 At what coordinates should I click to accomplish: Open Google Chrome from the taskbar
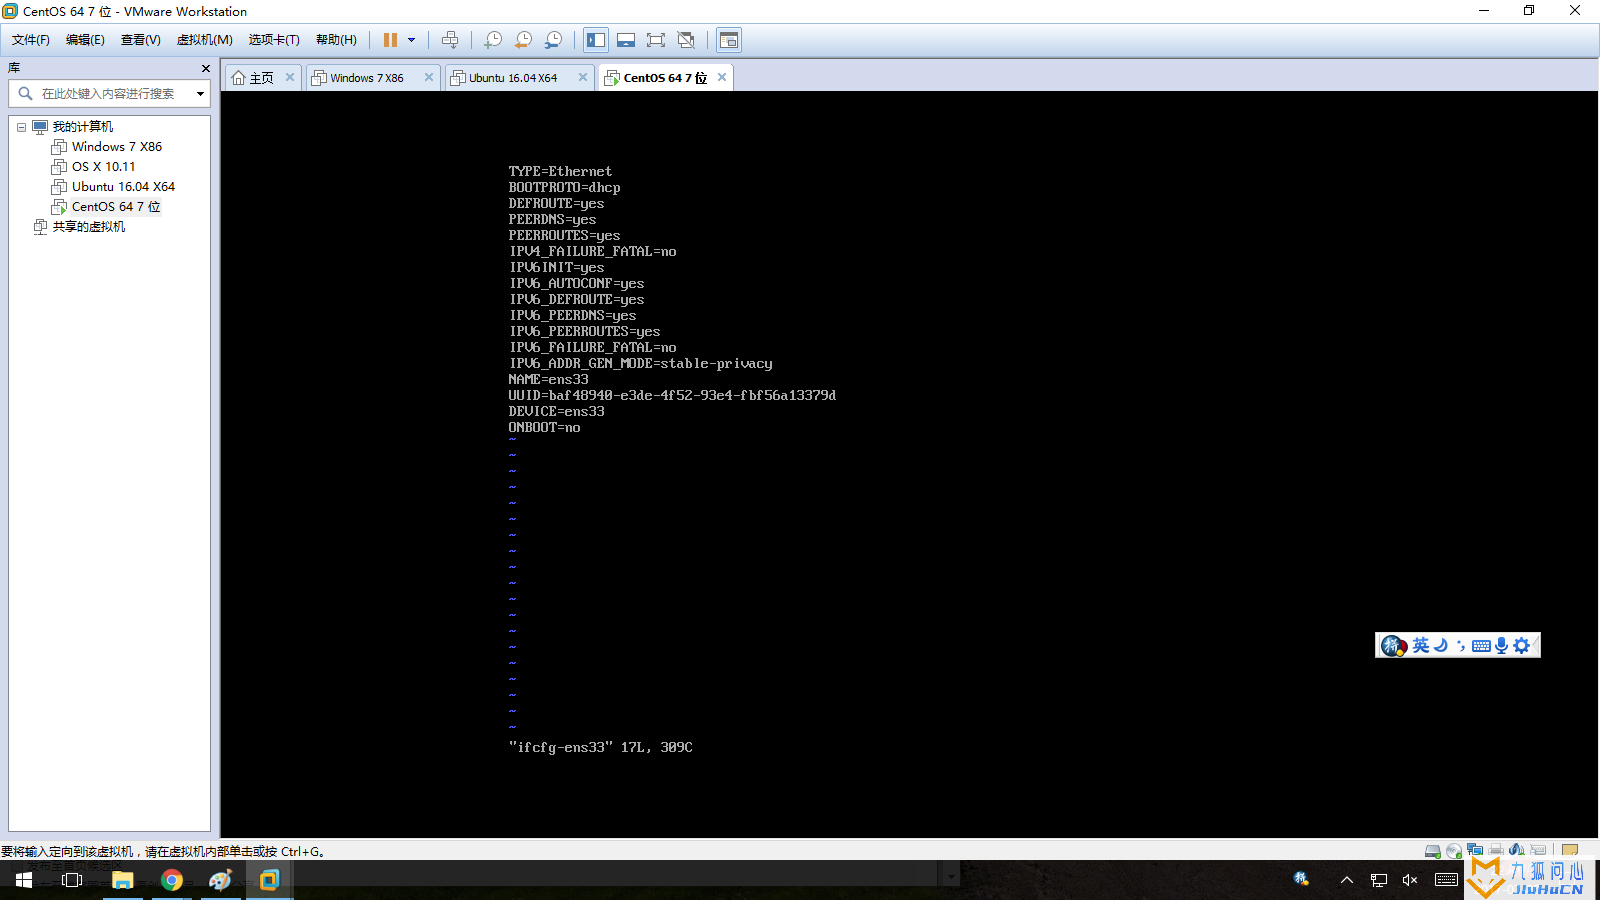pyautogui.click(x=172, y=880)
